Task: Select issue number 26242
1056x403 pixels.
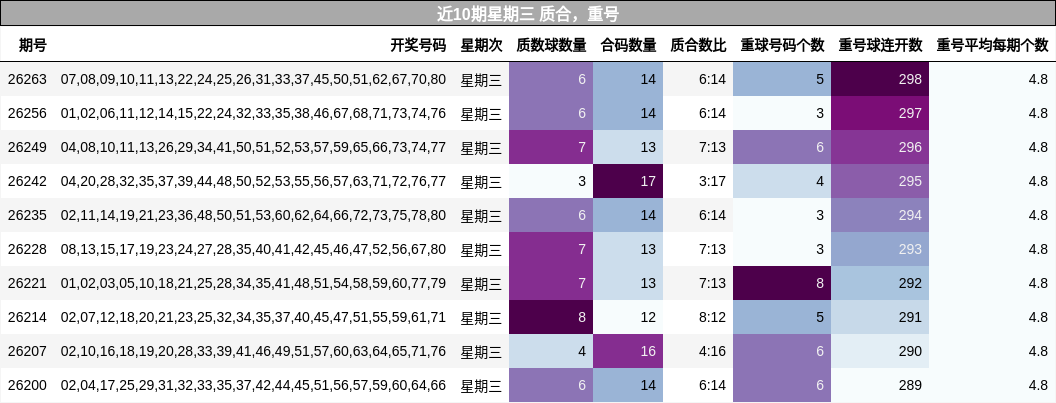Action: [x=28, y=181]
